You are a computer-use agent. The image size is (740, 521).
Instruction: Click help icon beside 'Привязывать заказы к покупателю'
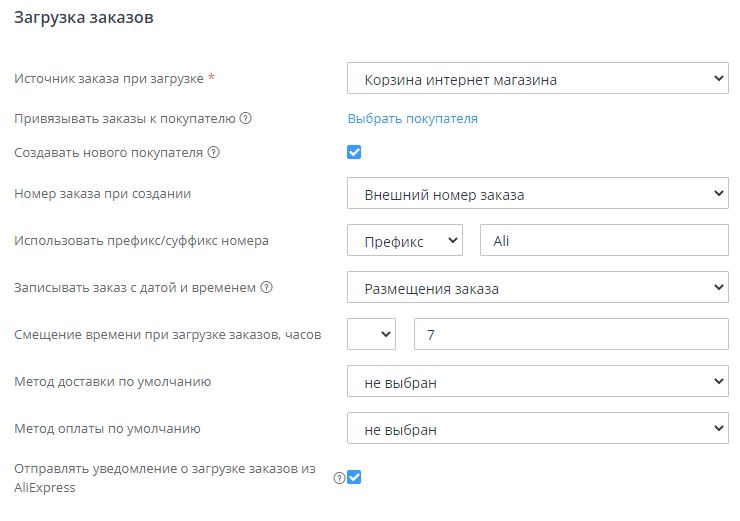tap(245, 119)
